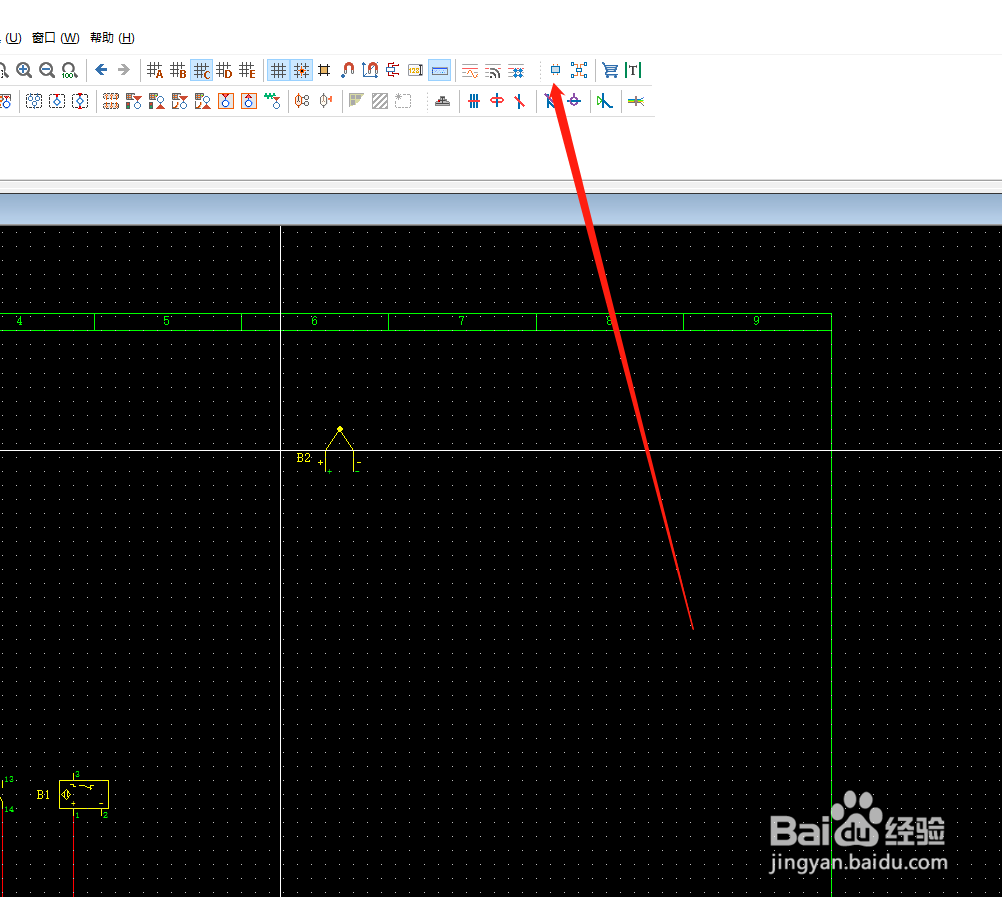Click orange framed red down triangle circle icon
The width and height of the screenshot is (1002, 897).
(226, 101)
